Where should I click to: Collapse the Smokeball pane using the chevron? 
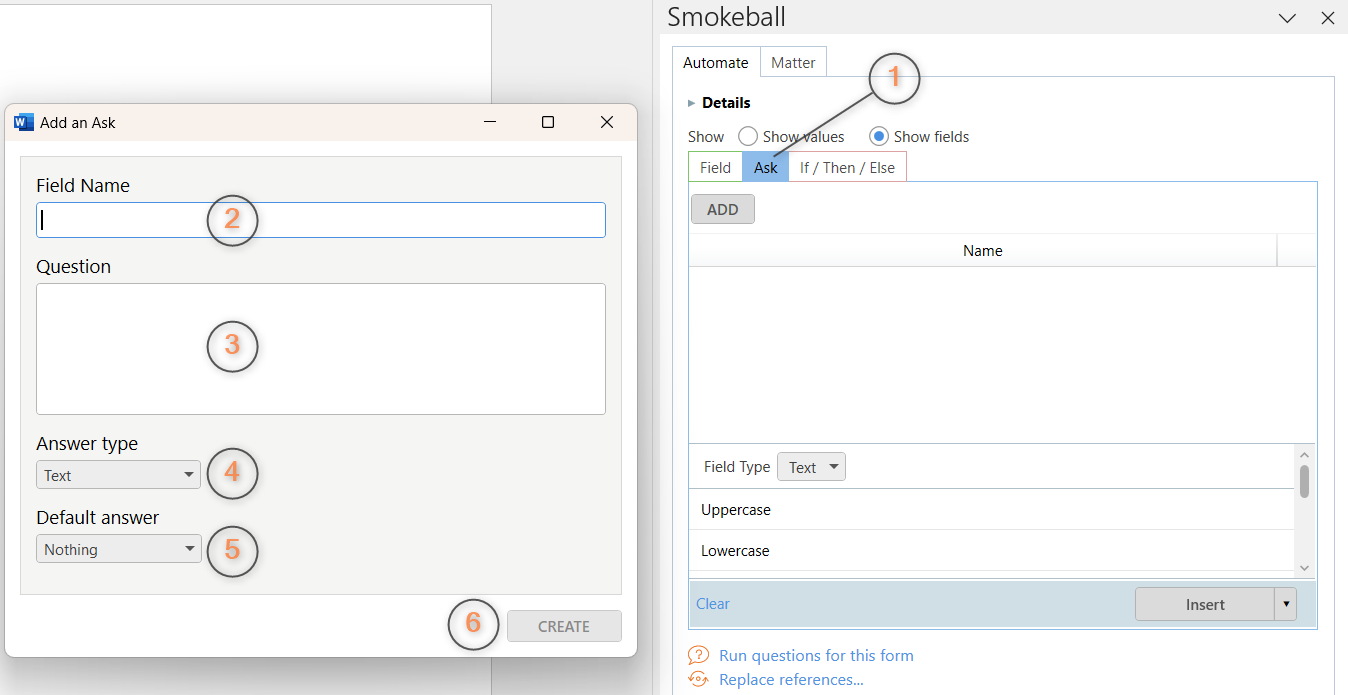click(x=1288, y=18)
